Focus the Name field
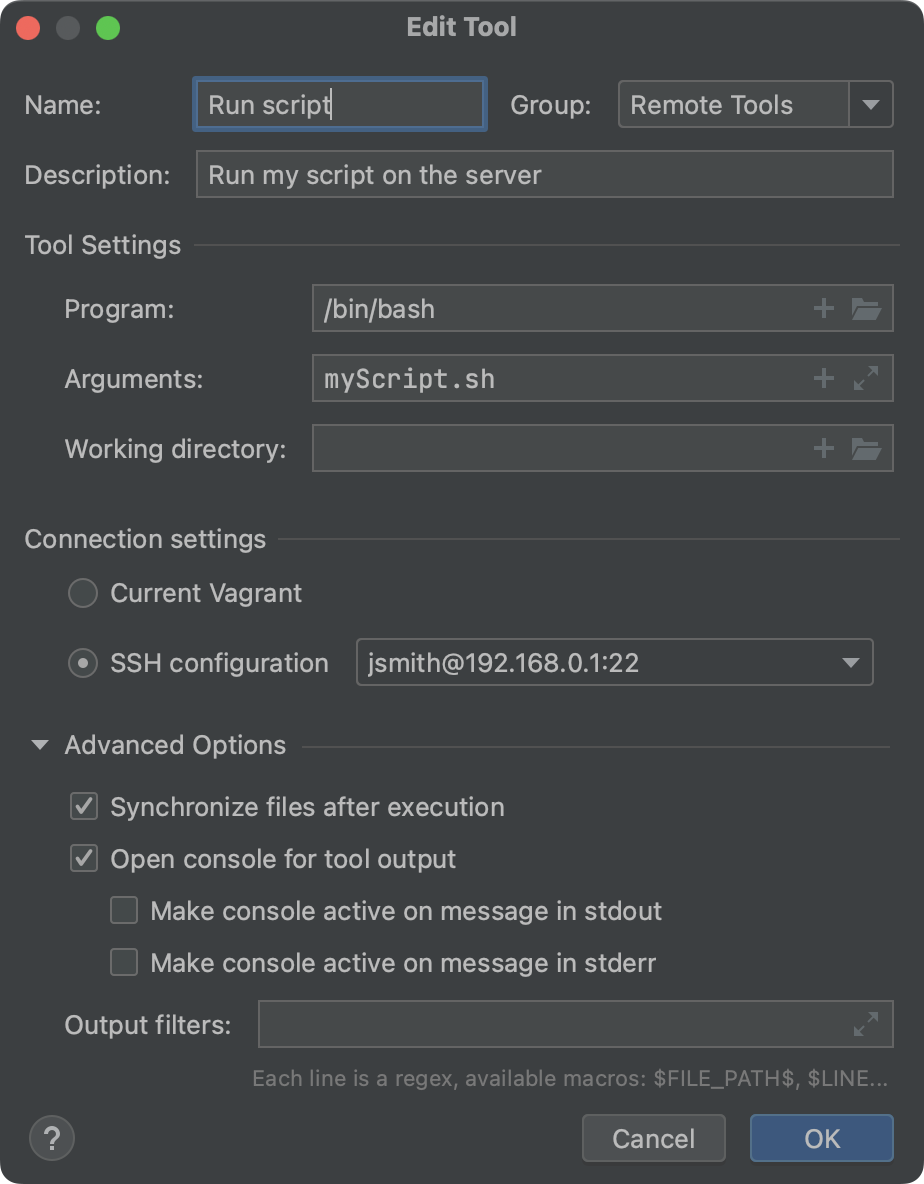 pos(339,104)
